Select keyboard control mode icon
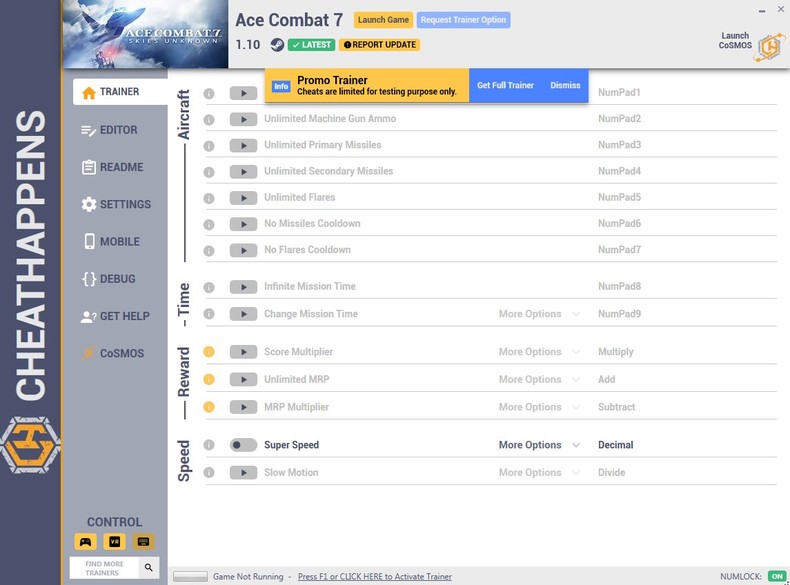This screenshot has width=790, height=585. 144,542
